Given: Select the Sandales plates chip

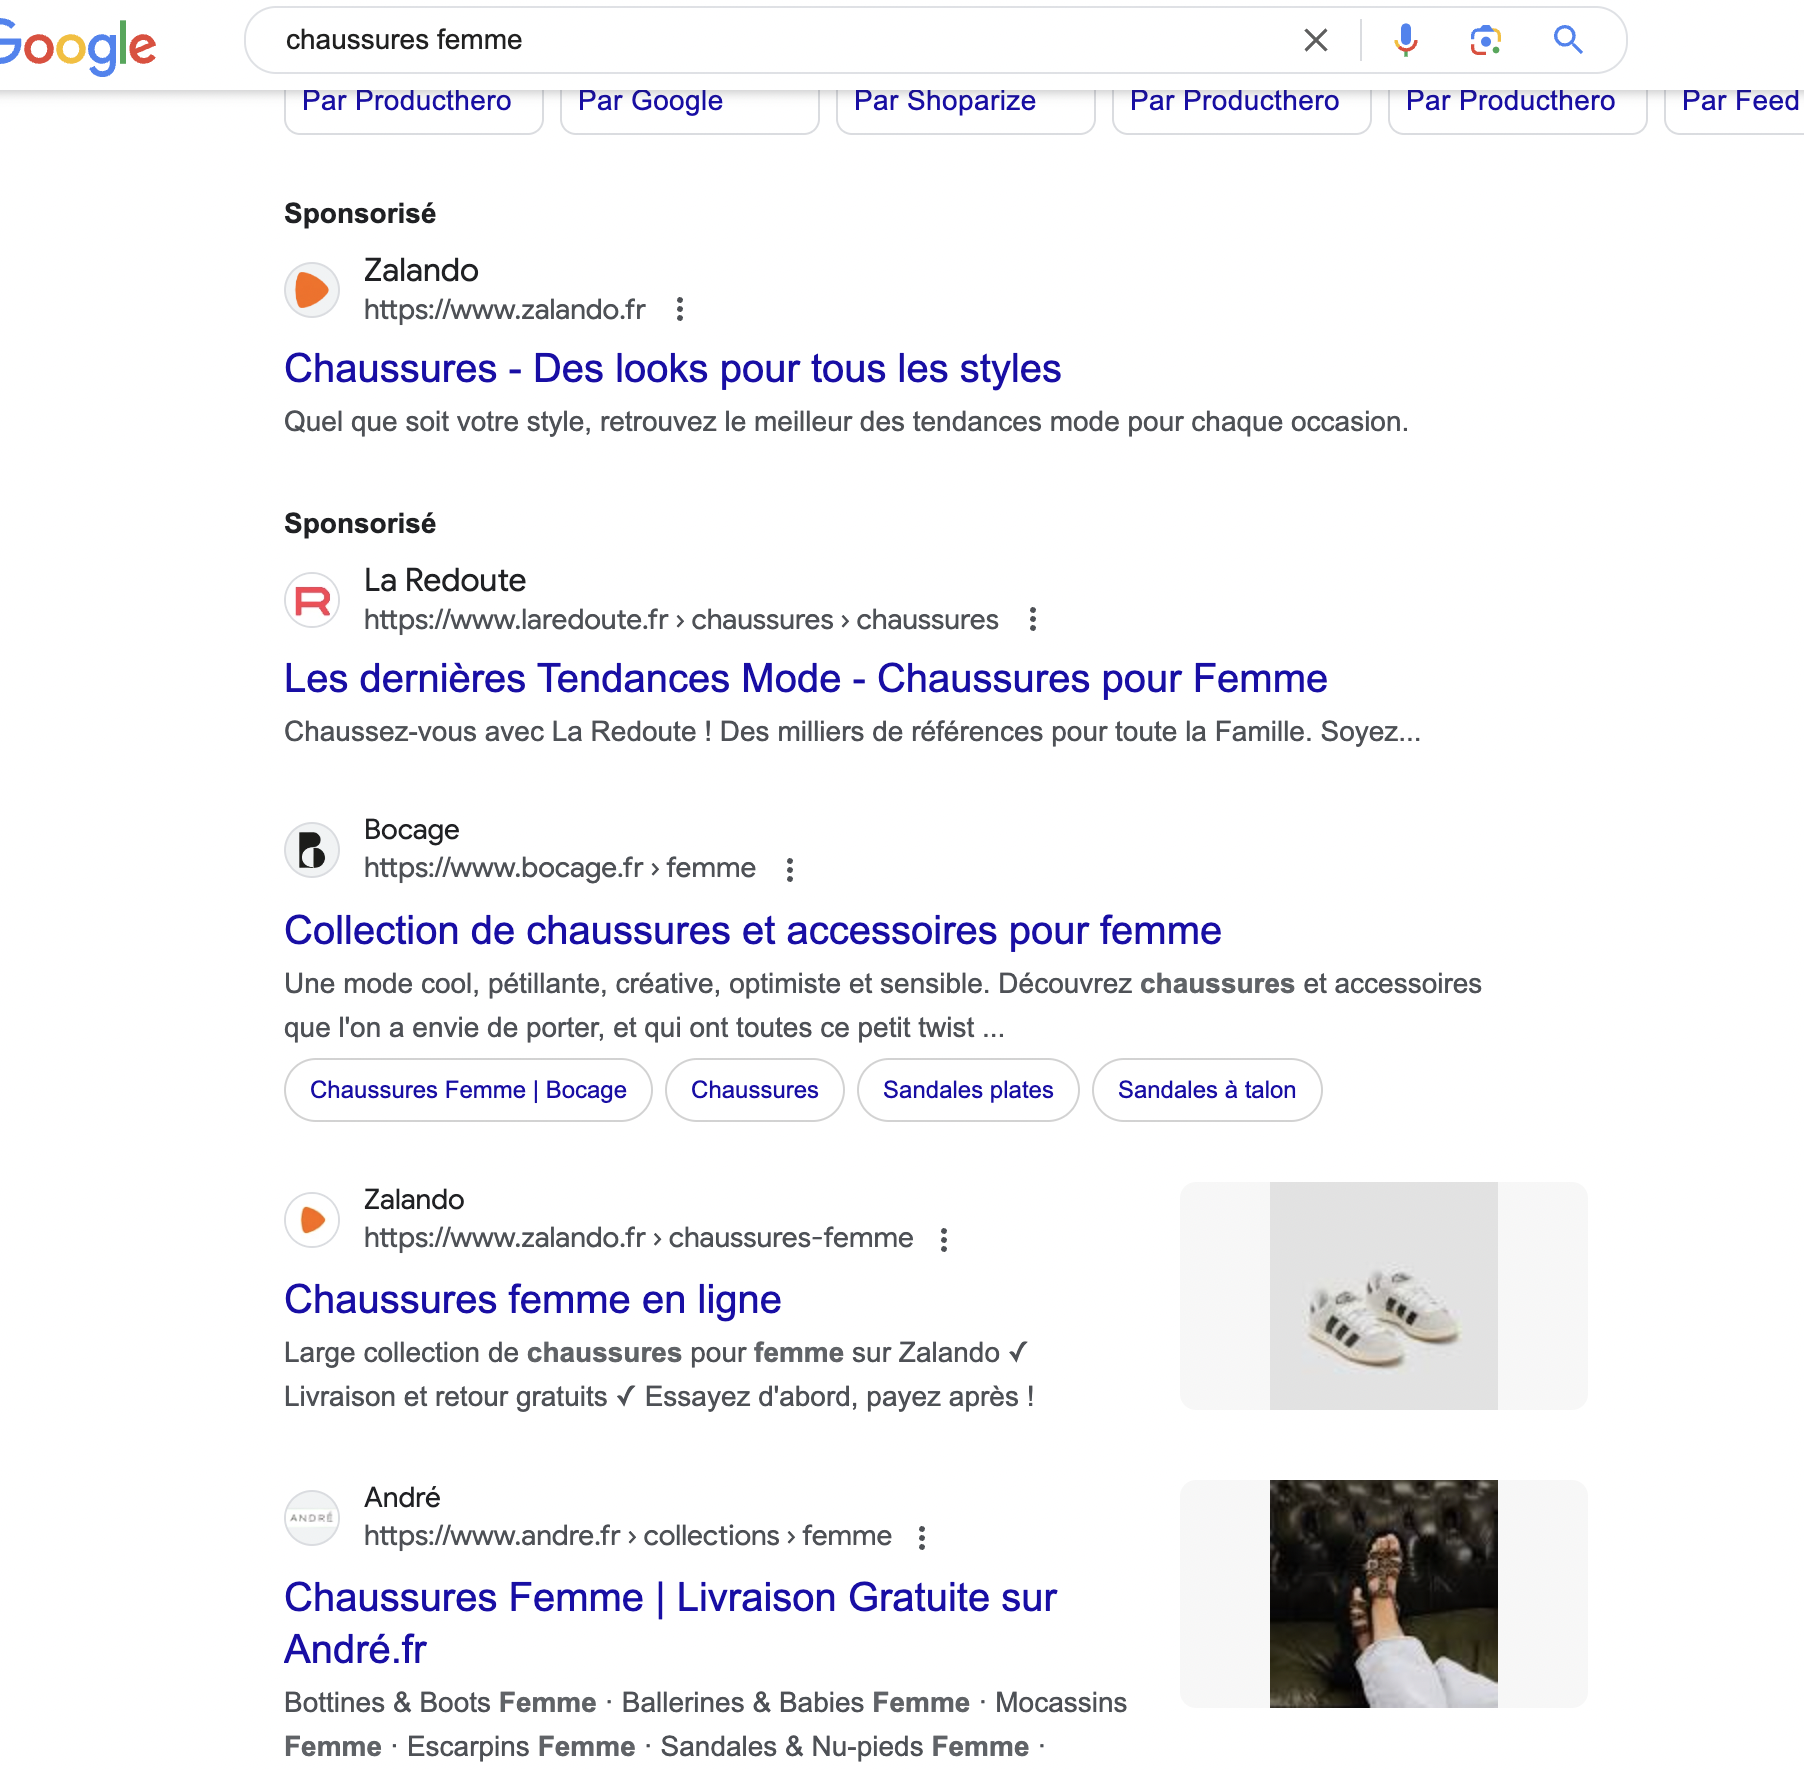Looking at the screenshot, I should pyautogui.click(x=968, y=1090).
